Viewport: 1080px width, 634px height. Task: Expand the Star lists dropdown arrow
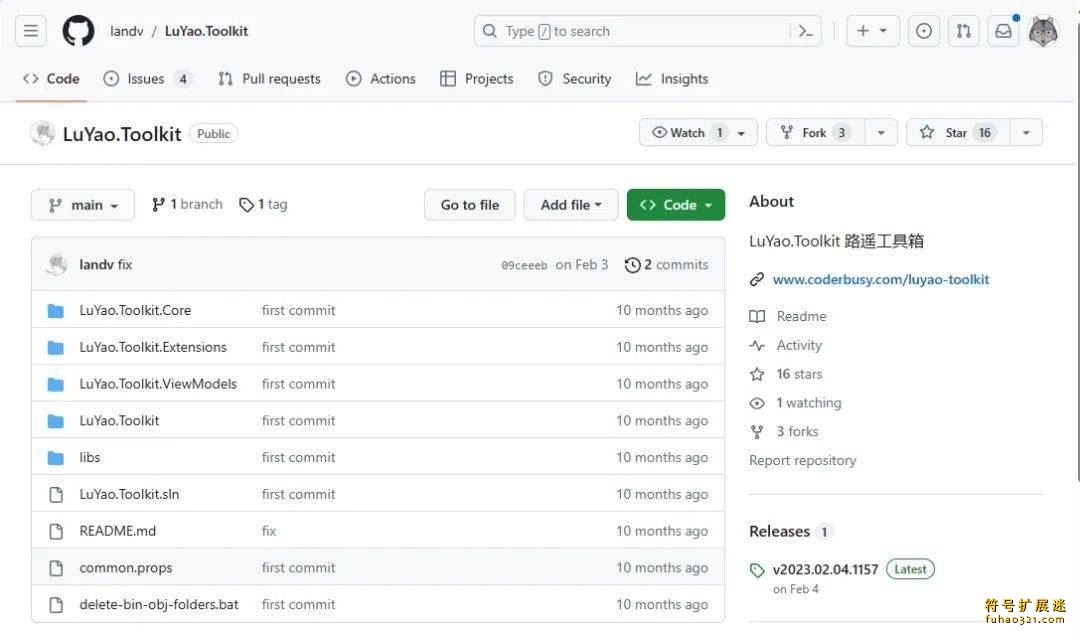(x=1026, y=132)
